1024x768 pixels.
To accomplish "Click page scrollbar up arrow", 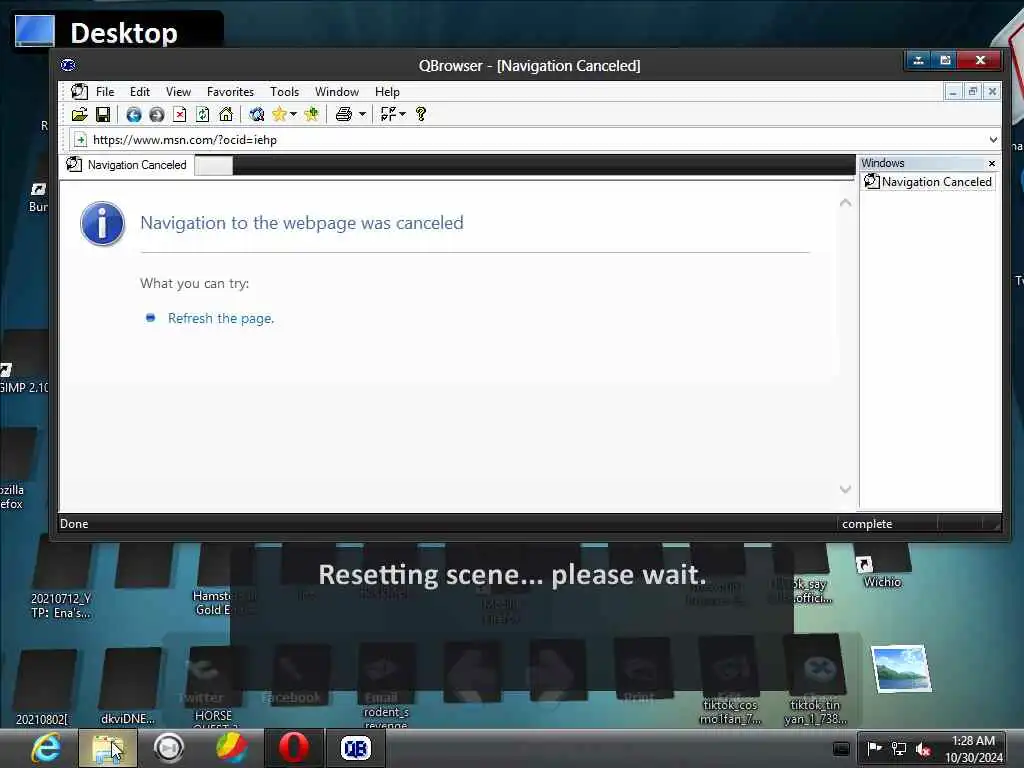I will 845,203.
